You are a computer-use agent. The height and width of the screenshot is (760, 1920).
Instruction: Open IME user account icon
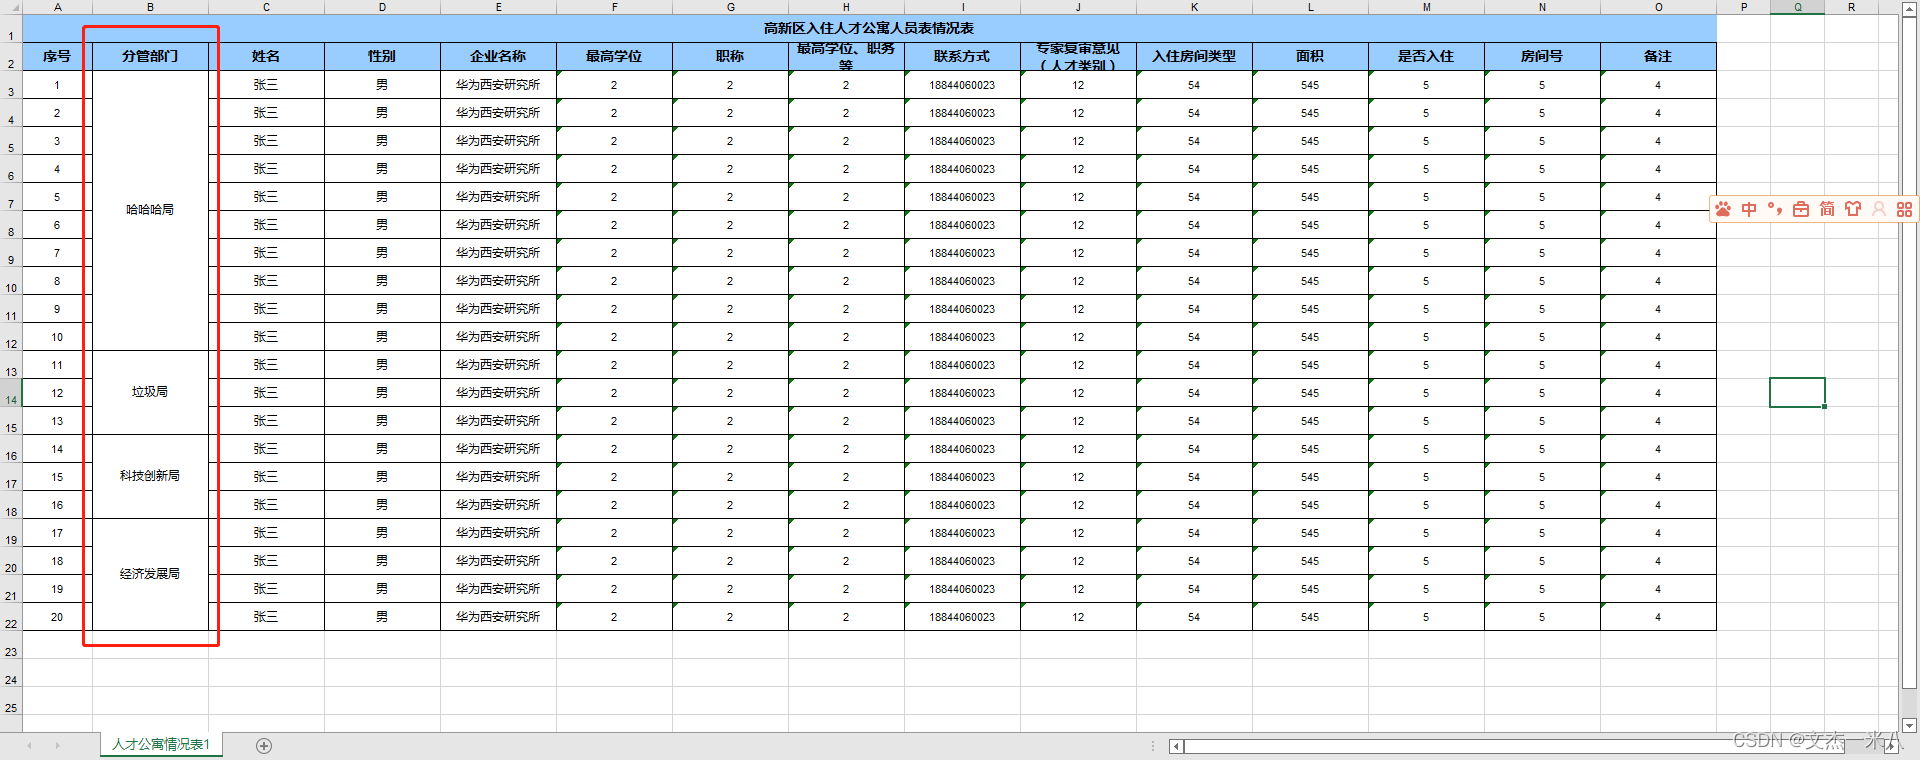pos(1879,209)
